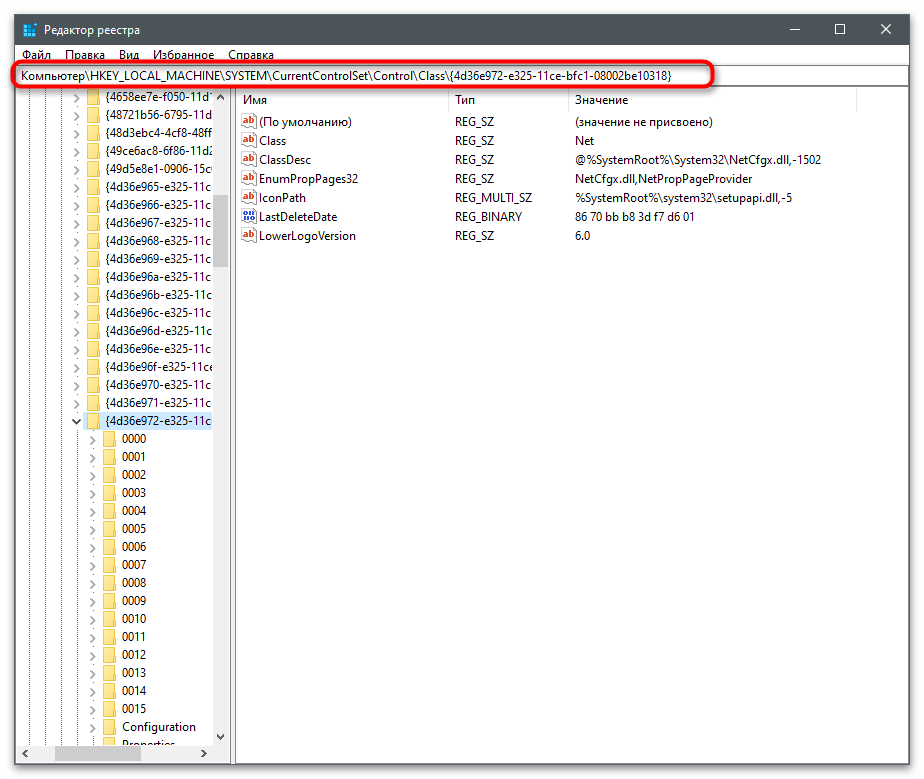The width and height of the screenshot is (924, 779).
Task: Open the Избранное menu
Action: pyautogui.click(x=183, y=55)
